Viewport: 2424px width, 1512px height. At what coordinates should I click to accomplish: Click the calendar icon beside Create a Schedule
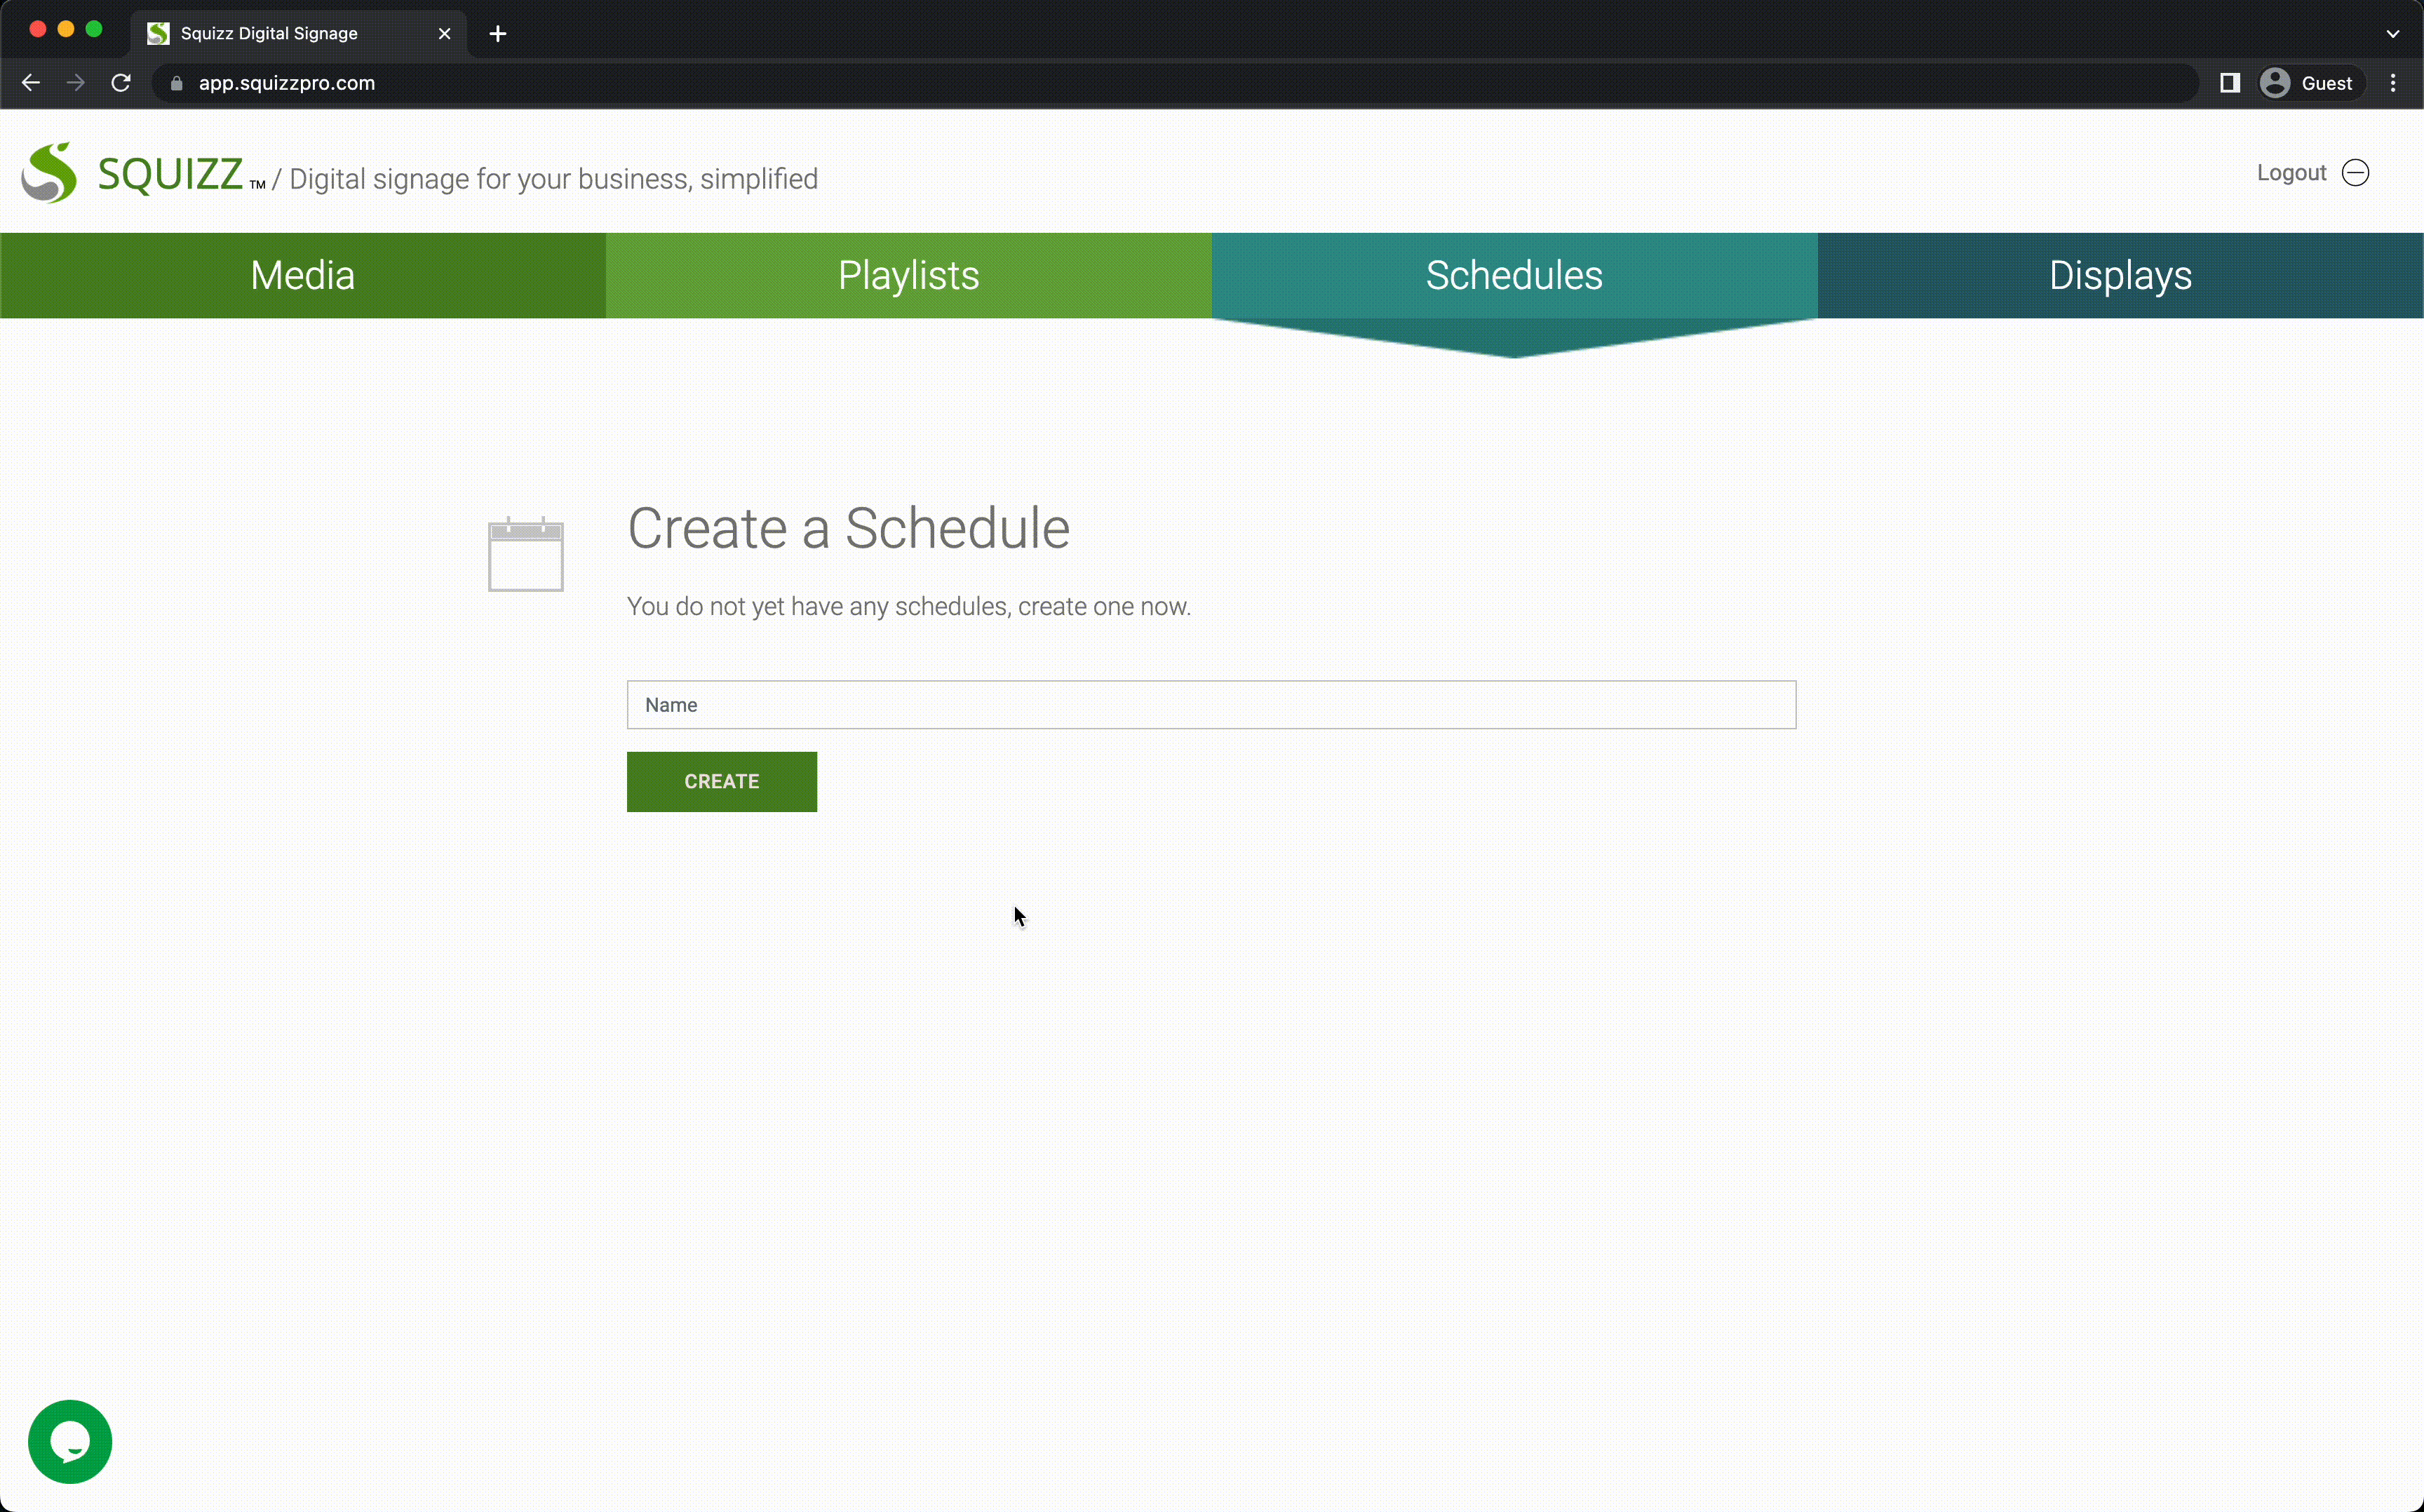tap(525, 554)
